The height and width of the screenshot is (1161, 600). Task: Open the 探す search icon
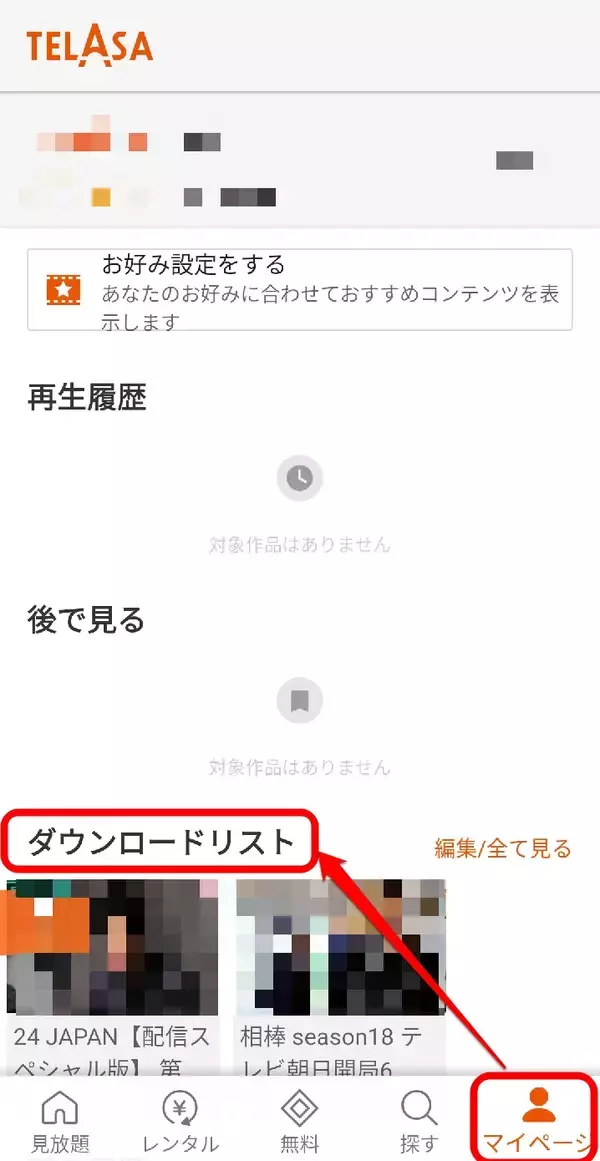coord(419,1108)
